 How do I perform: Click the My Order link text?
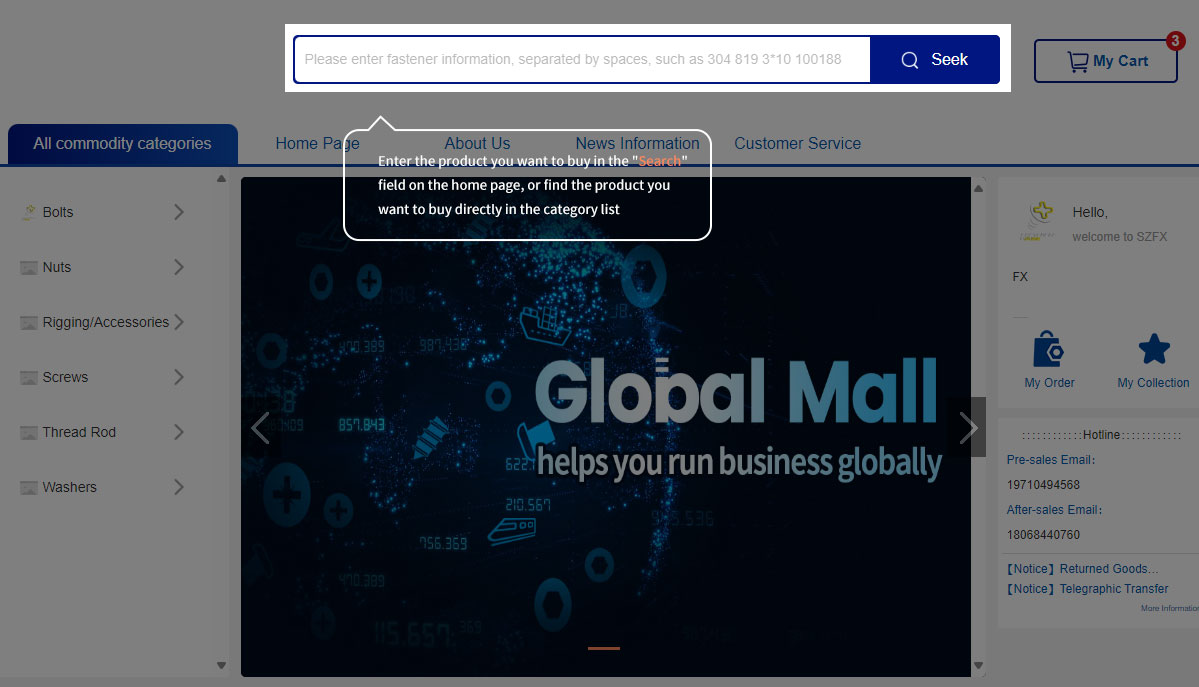(1049, 383)
